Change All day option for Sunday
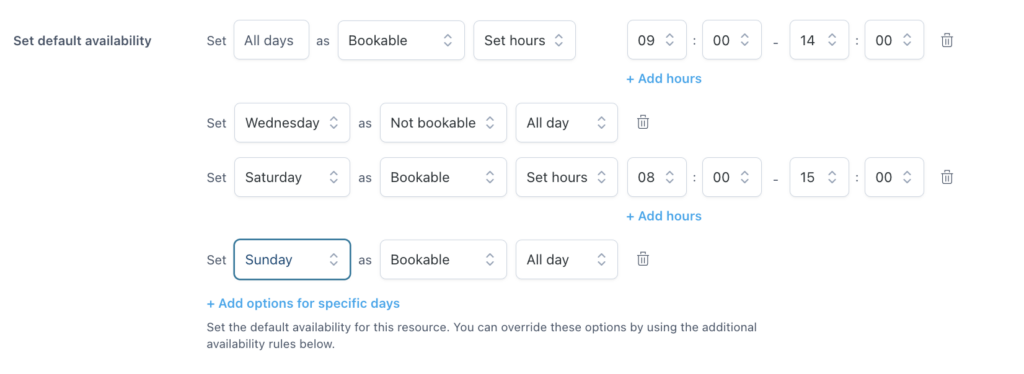This screenshot has height=374, width=1024. [567, 259]
